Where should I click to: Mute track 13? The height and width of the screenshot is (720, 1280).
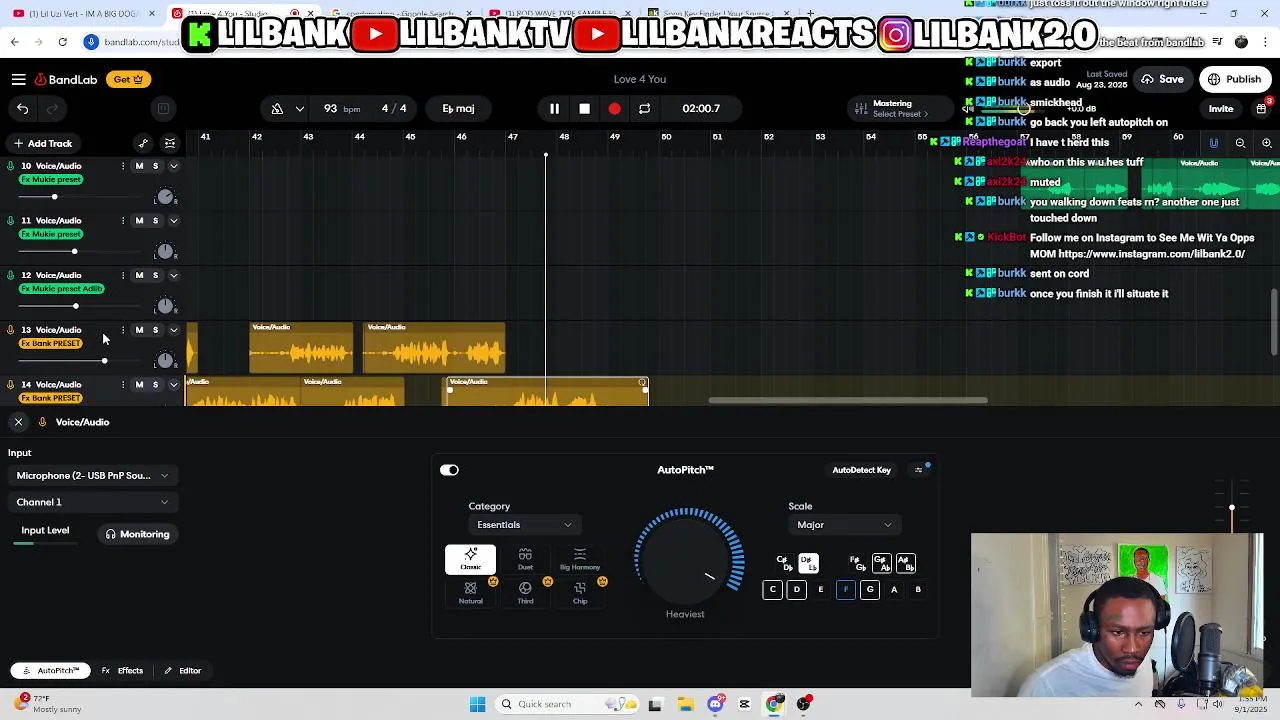point(139,330)
